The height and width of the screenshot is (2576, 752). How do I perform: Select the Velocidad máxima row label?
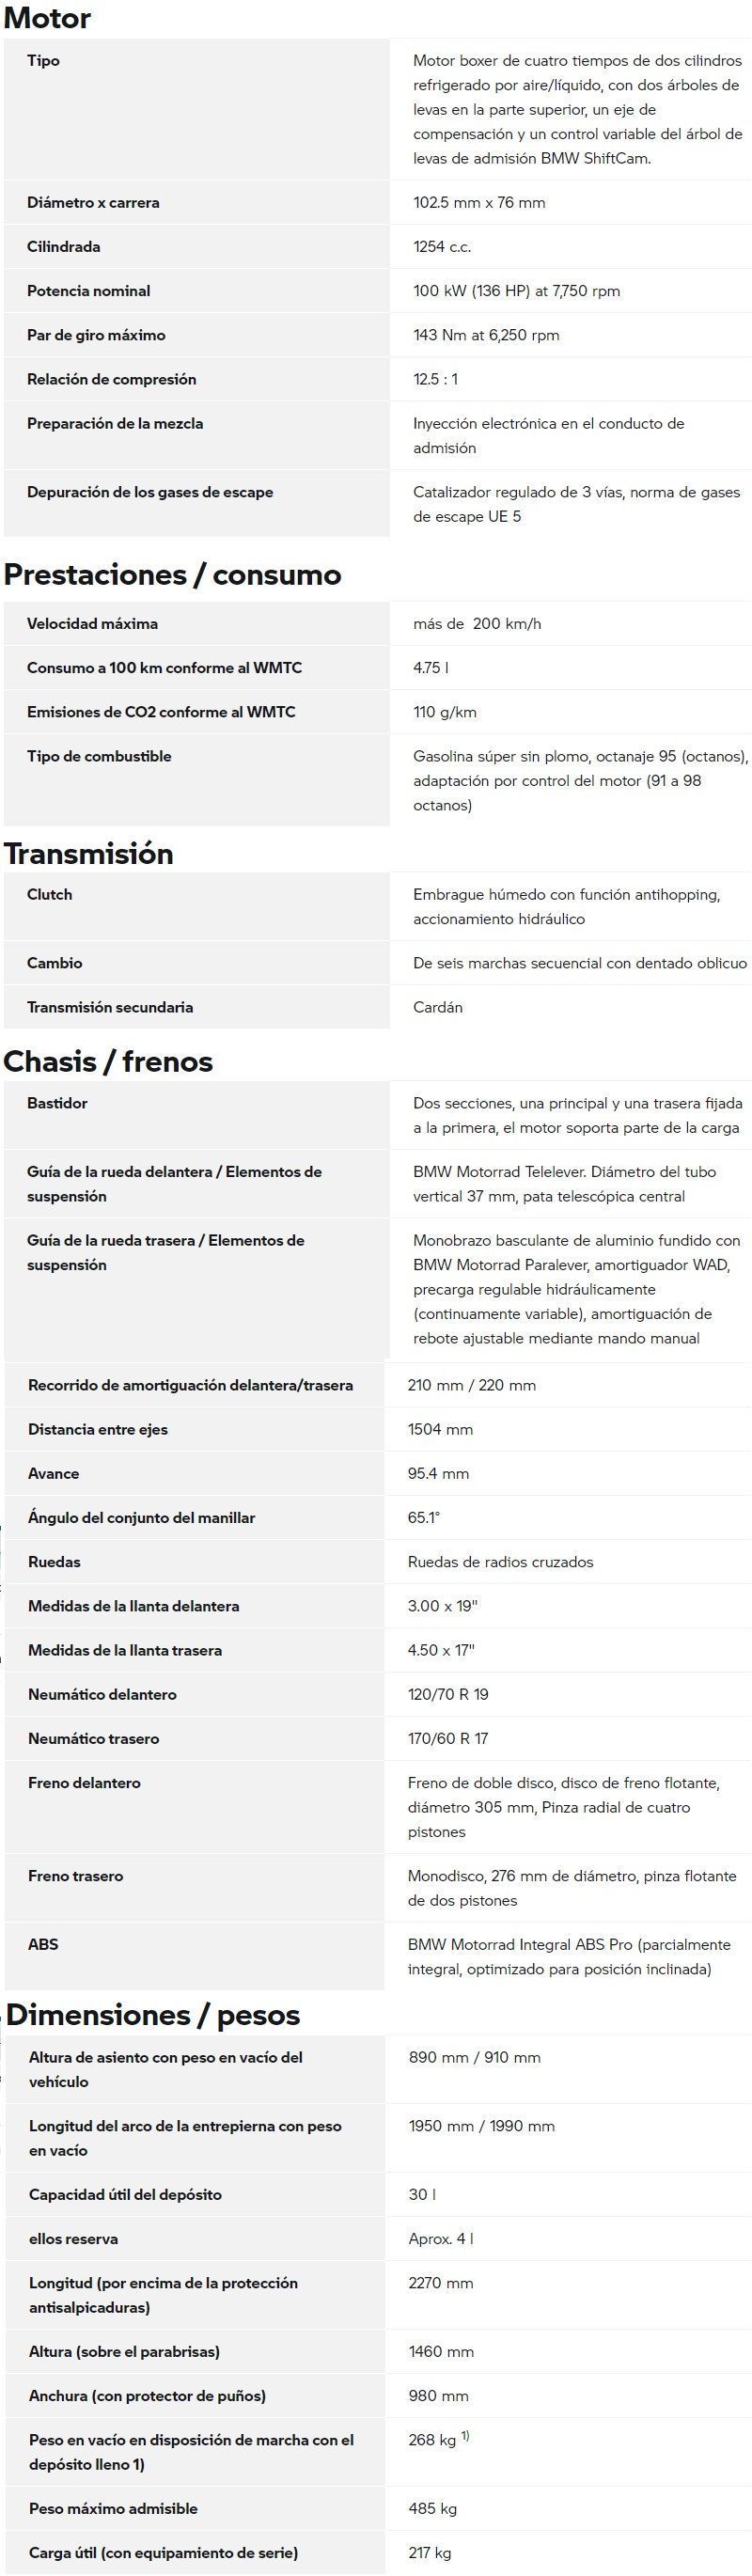click(x=92, y=624)
